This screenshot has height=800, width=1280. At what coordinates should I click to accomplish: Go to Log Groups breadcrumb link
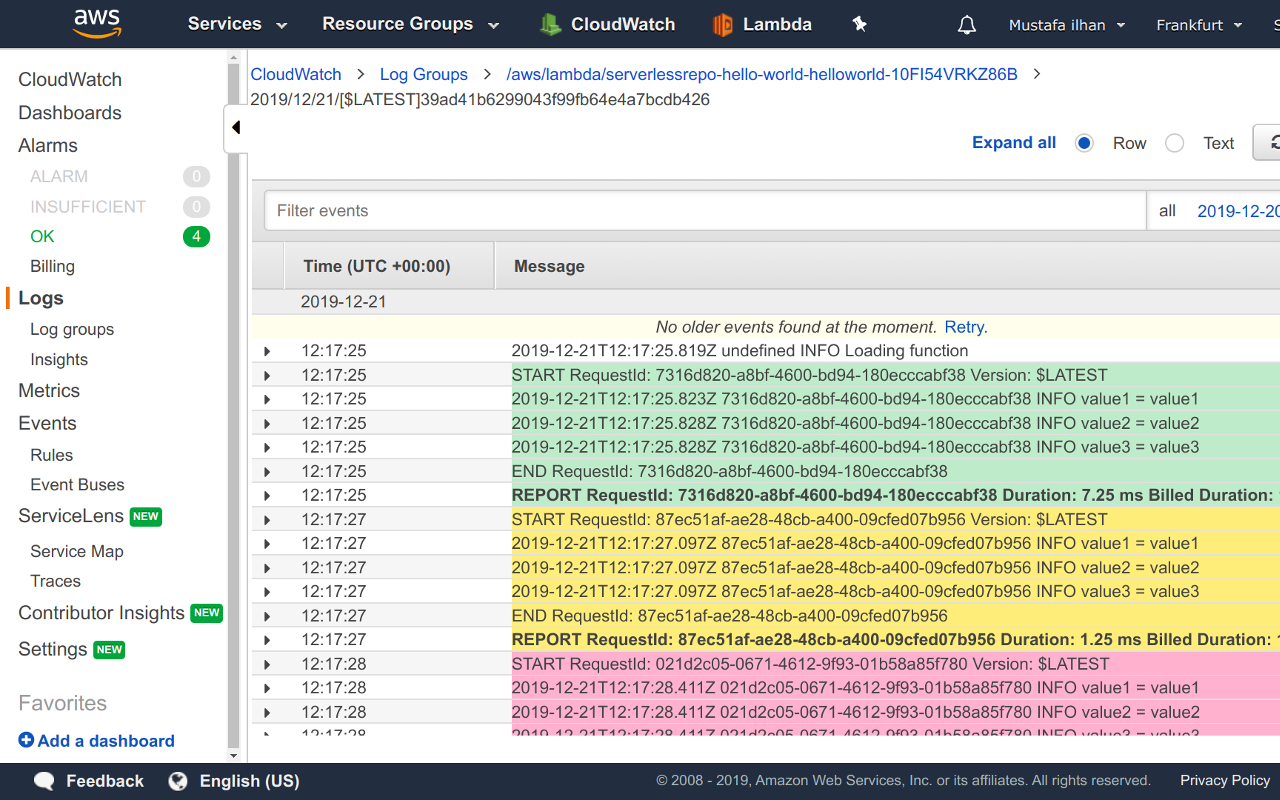(424, 74)
